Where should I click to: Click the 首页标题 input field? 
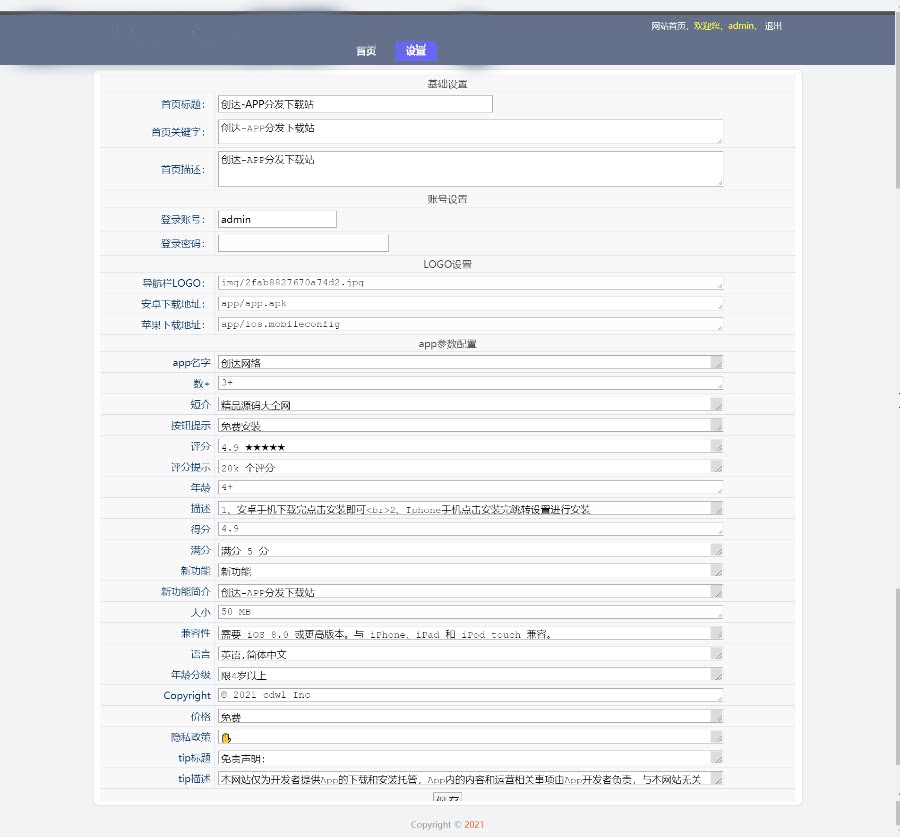[355, 104]
